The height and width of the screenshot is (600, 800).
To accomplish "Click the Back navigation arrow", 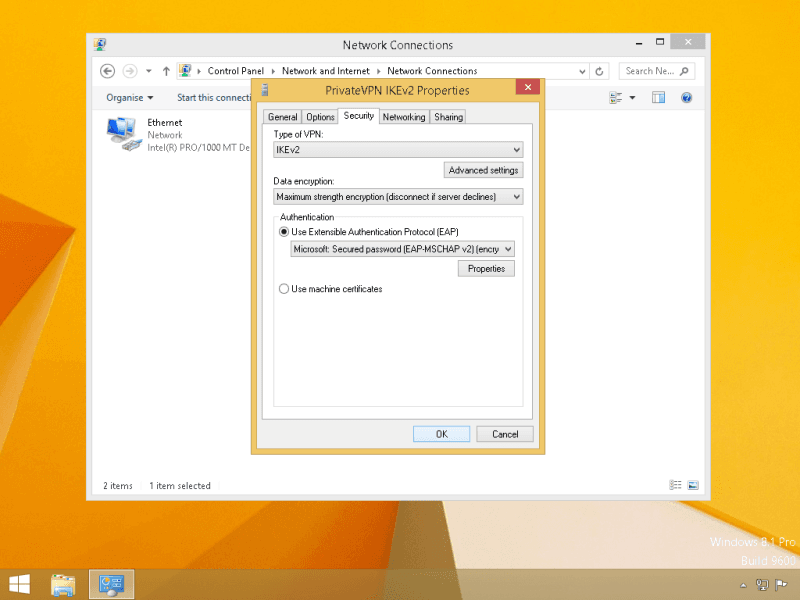I will coord(108,71).
